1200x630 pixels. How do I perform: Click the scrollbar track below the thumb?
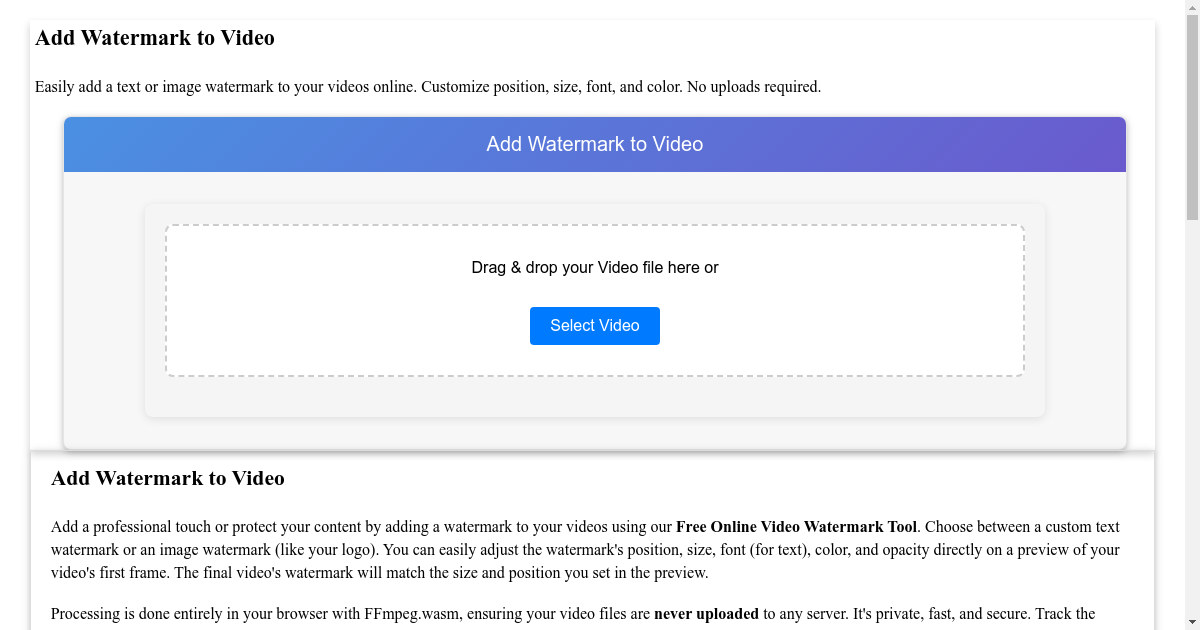1193,400
